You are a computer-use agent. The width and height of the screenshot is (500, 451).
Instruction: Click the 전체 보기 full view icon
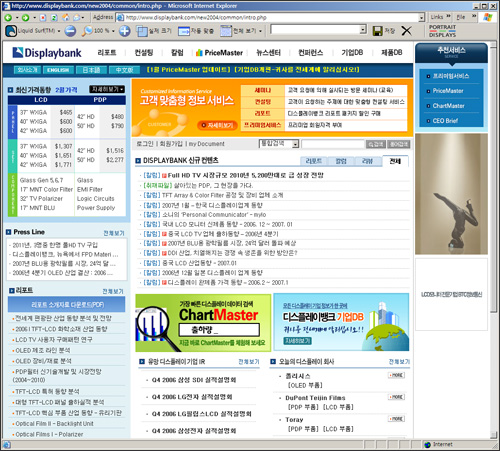(x=226, y=31)
